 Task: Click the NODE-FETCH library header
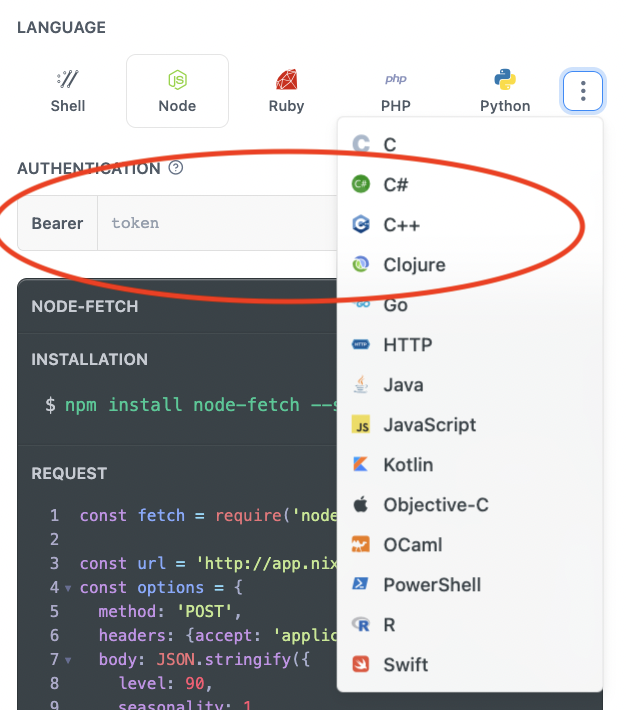(85, 307)
